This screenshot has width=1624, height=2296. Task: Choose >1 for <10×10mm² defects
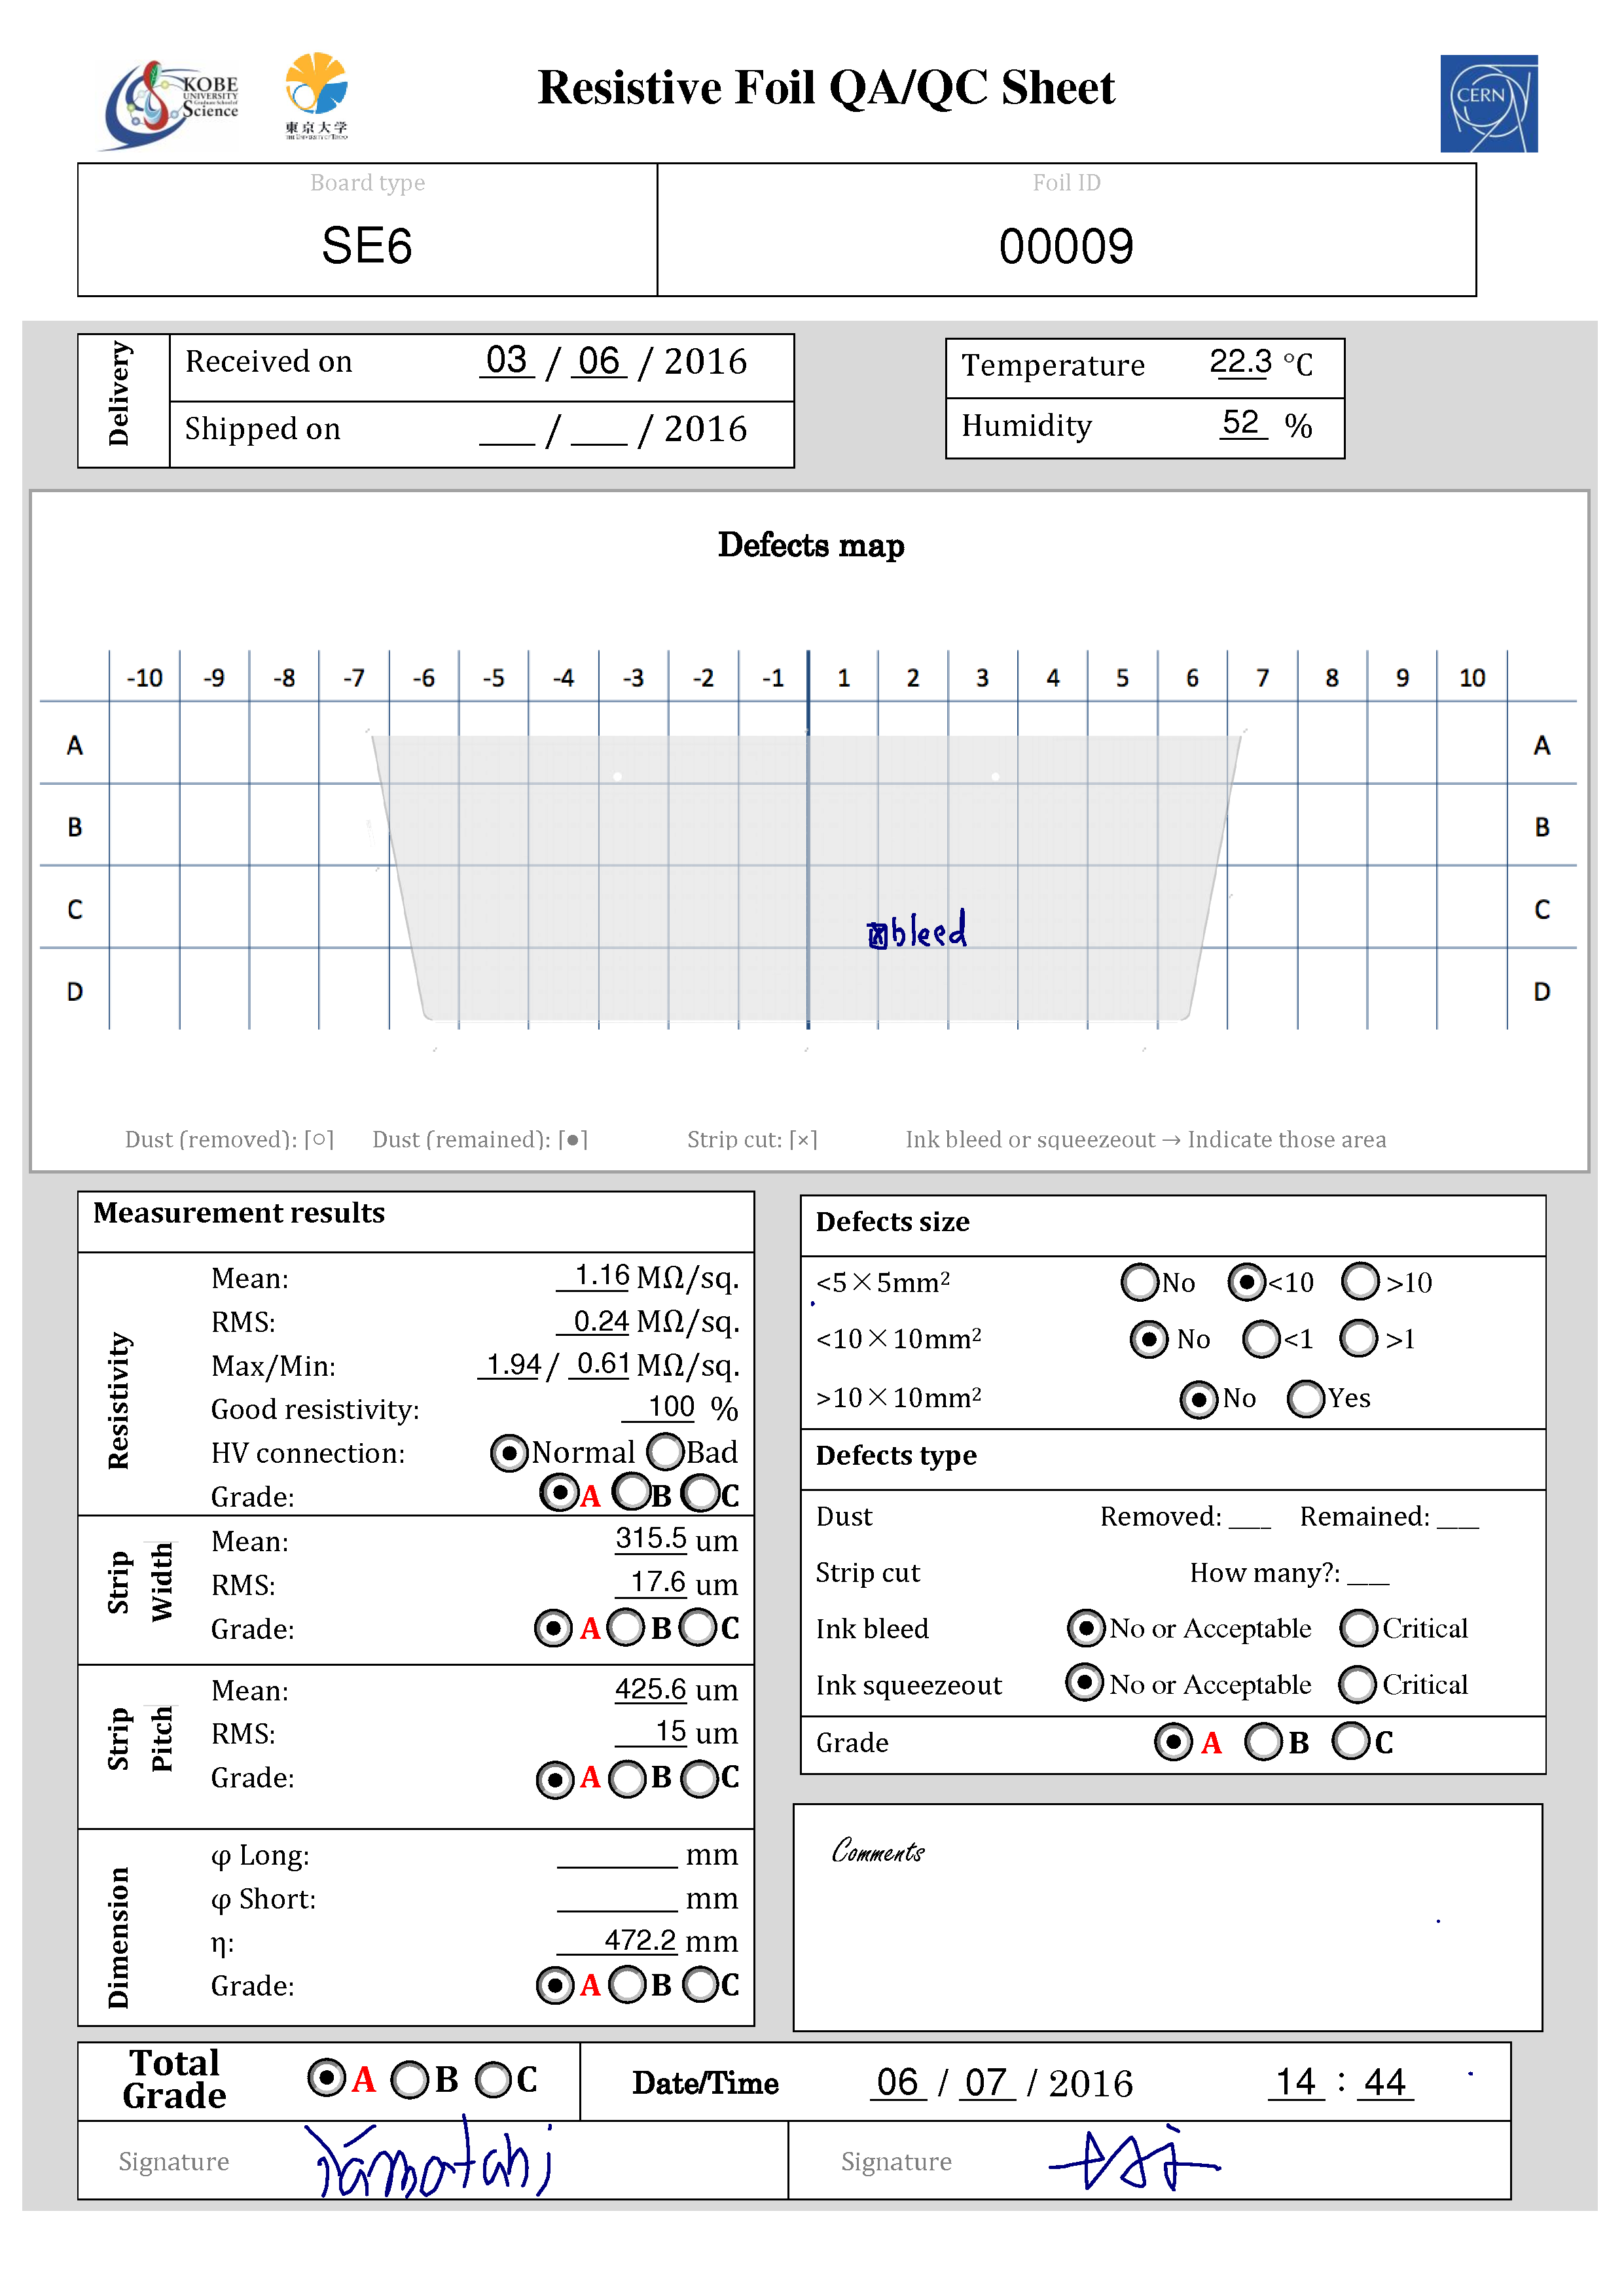click(1359, 1338)
